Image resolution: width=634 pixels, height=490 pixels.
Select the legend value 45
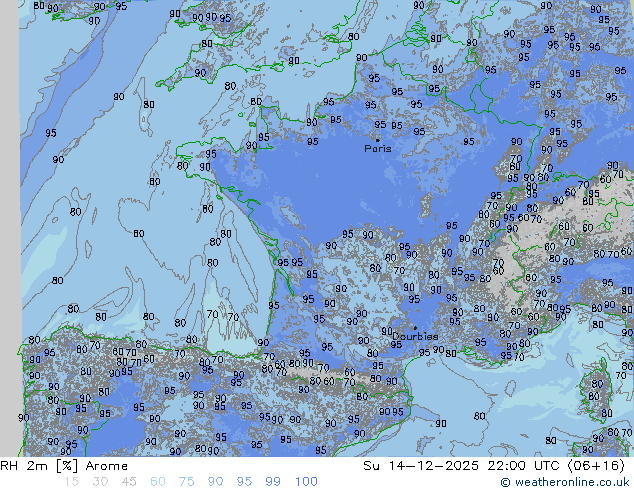coord(129,482)
